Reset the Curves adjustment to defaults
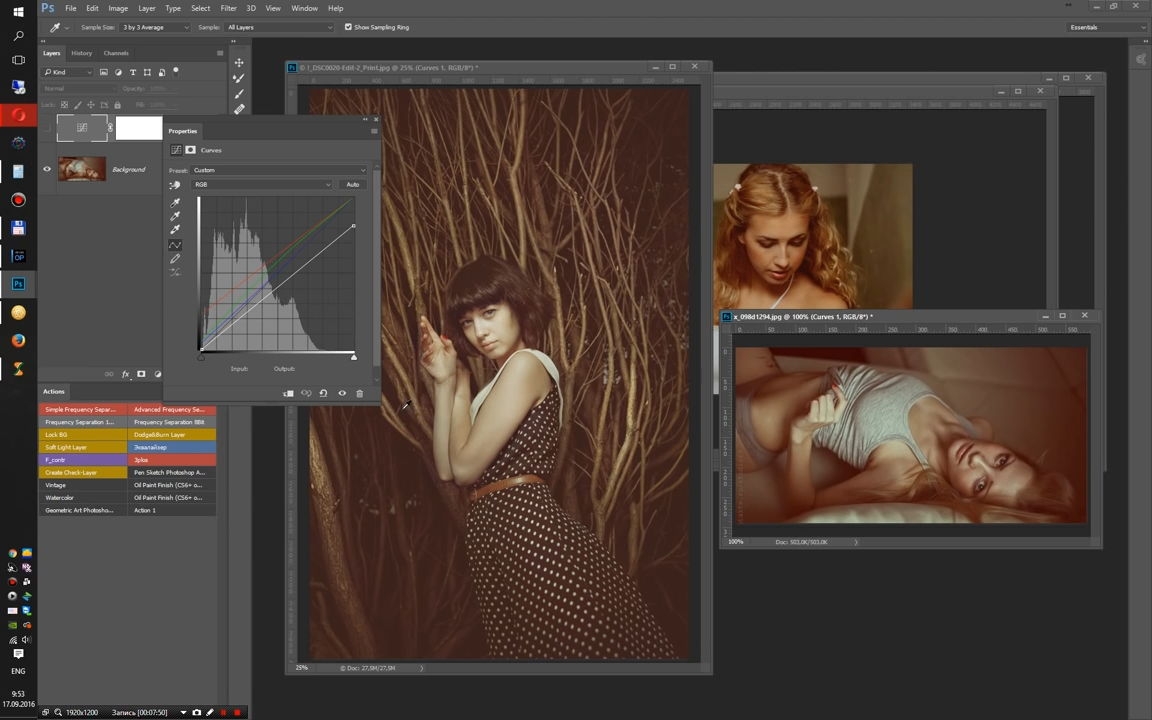 click(x=323, y=393)
